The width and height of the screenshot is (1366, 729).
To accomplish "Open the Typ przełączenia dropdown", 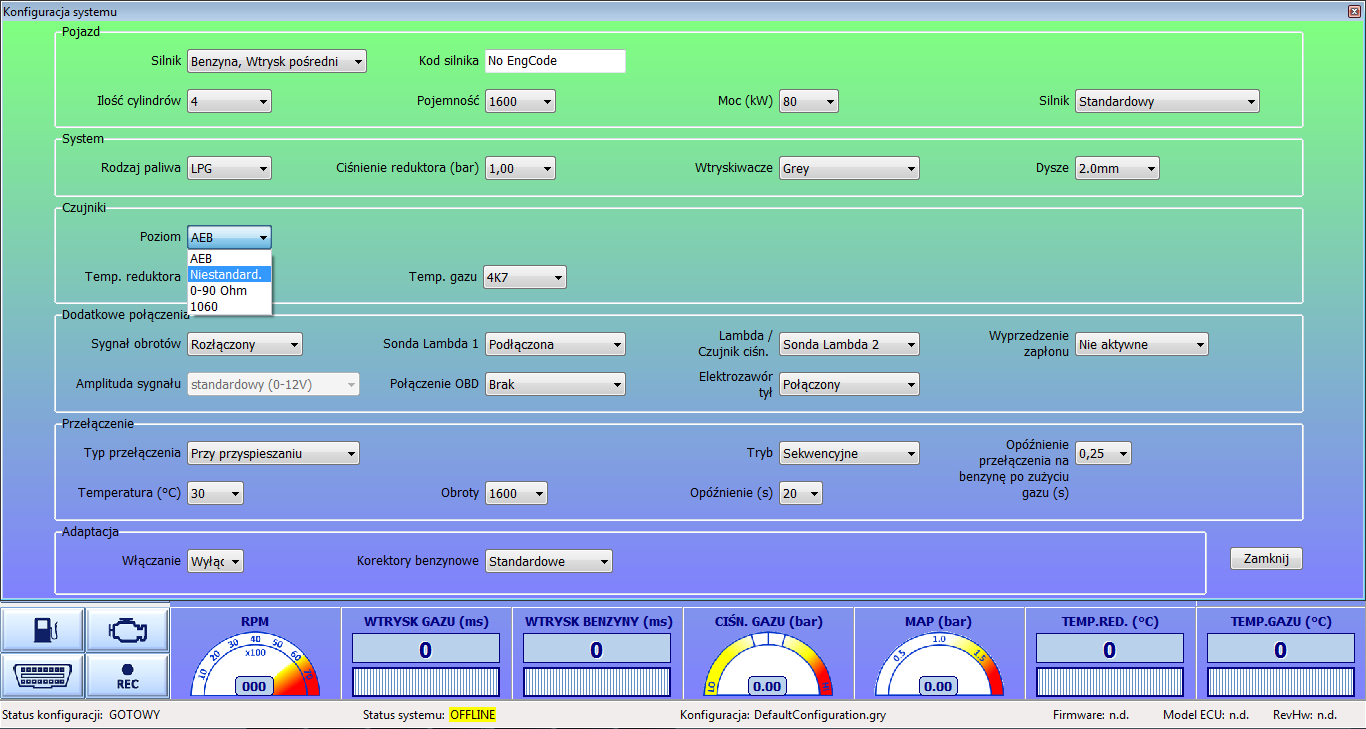I will pos(273,453).
